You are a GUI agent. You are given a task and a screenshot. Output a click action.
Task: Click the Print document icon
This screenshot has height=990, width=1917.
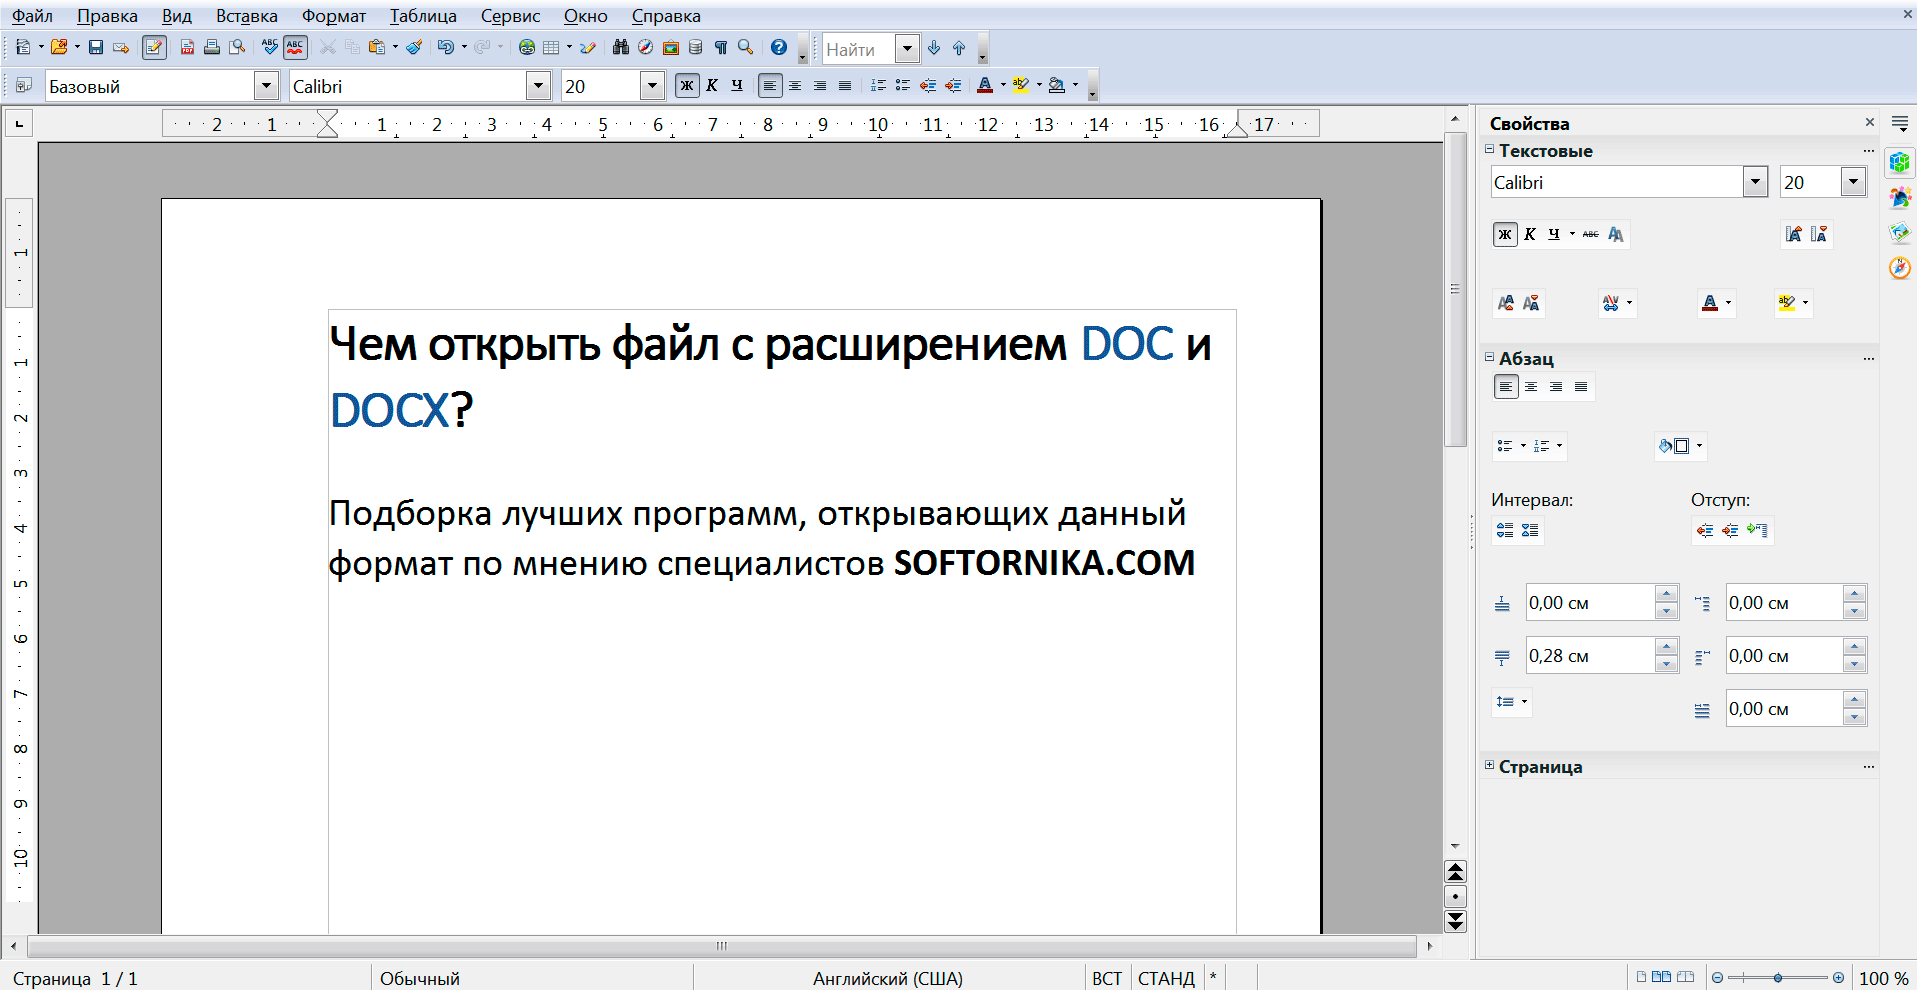212,47
